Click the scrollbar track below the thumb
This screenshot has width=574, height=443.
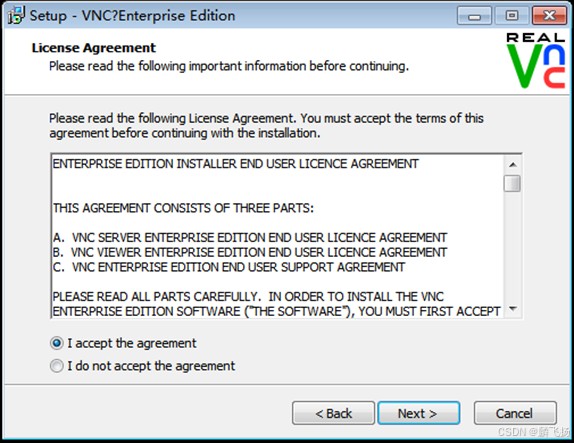(512, 247)
